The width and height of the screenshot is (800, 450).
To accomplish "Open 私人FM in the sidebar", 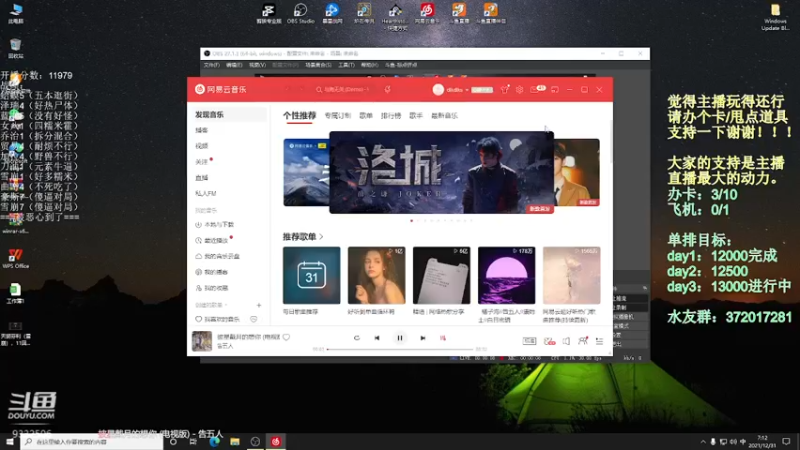I will tap(206, 193).
